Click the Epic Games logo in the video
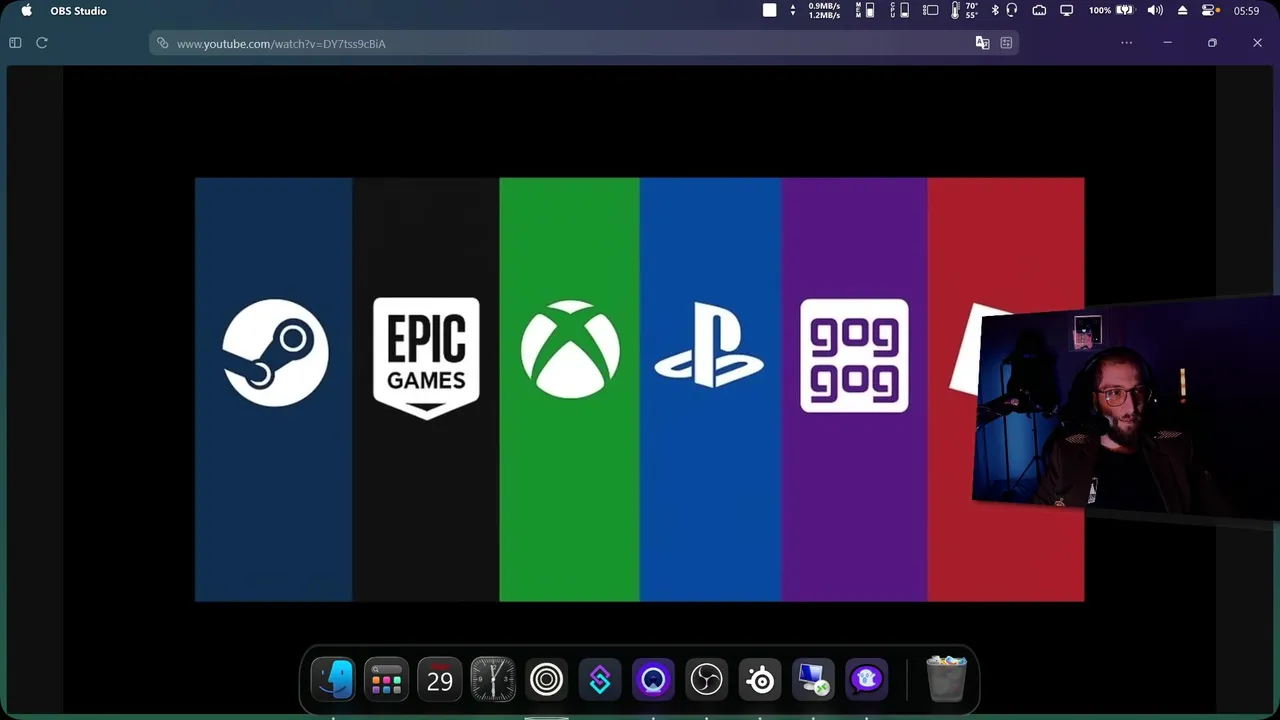The width and height of the screenshot is (1280, 720). pyautogui.click(x=426, y=358)
